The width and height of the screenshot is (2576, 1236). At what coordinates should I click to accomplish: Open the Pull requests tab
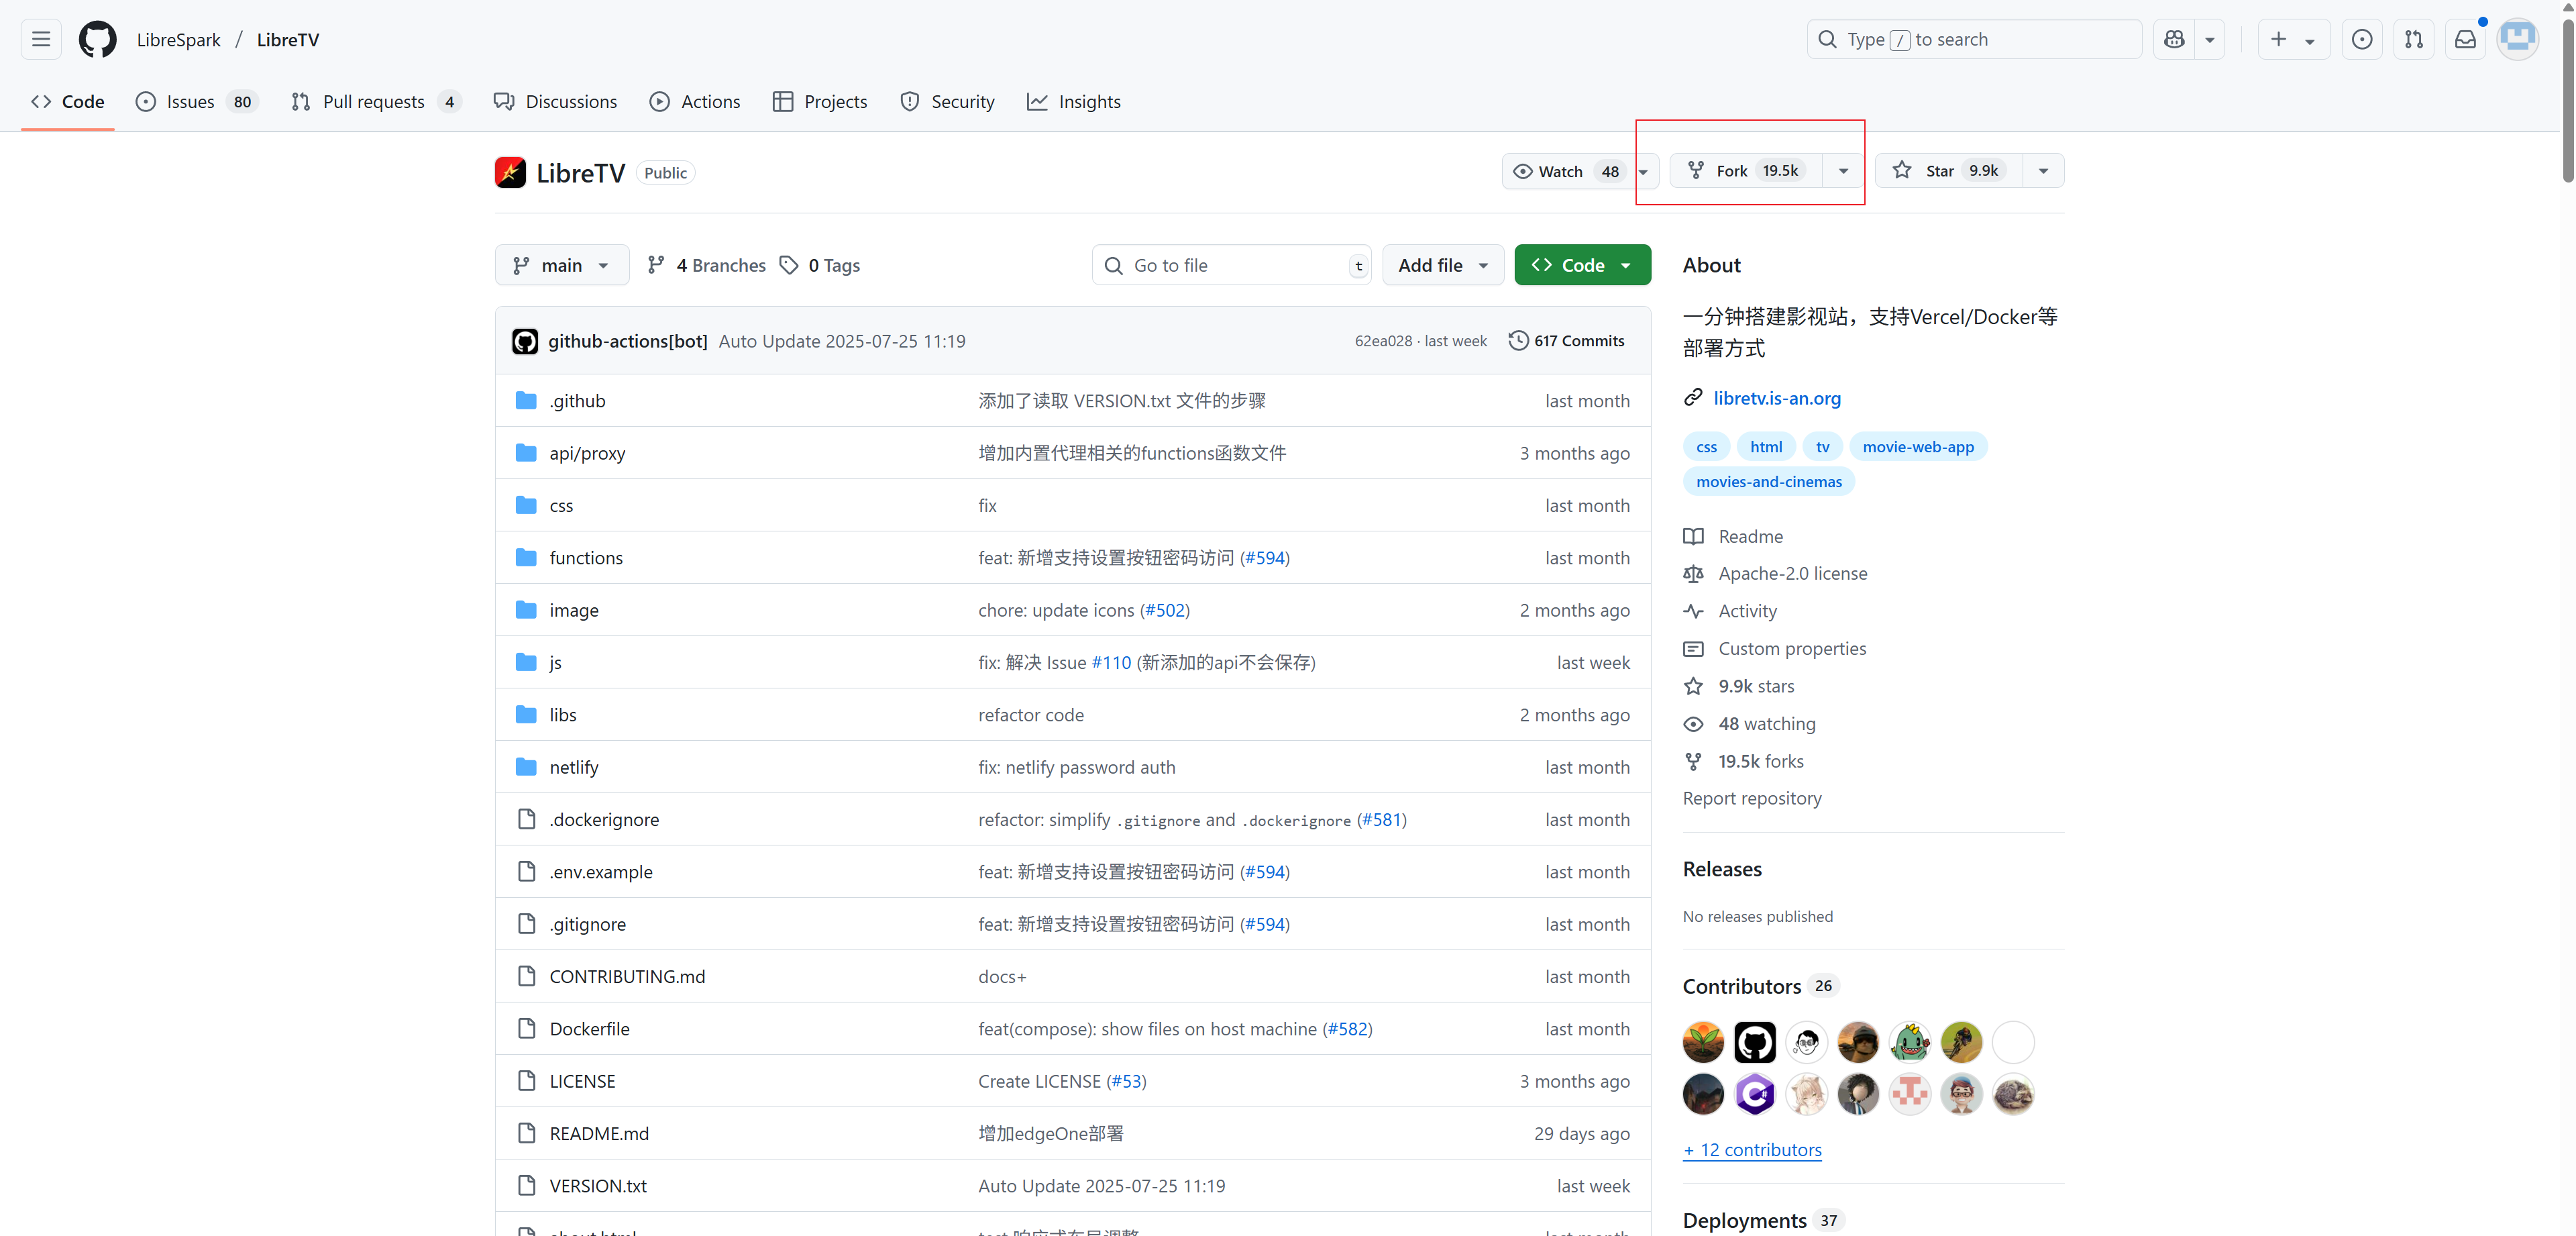tap(376, 101)
